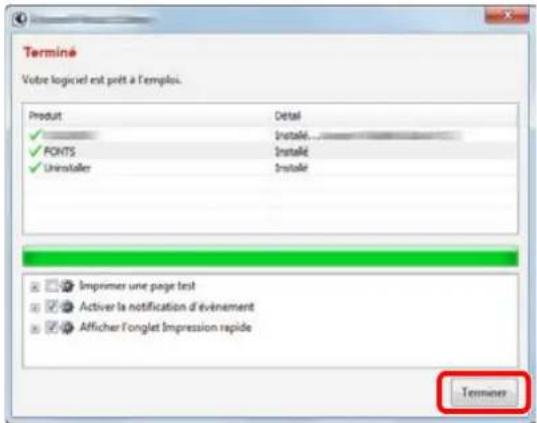Select the Uninstaller row in the product list
The width and height of the screenshot is (537, 423).
coord(270,168)
